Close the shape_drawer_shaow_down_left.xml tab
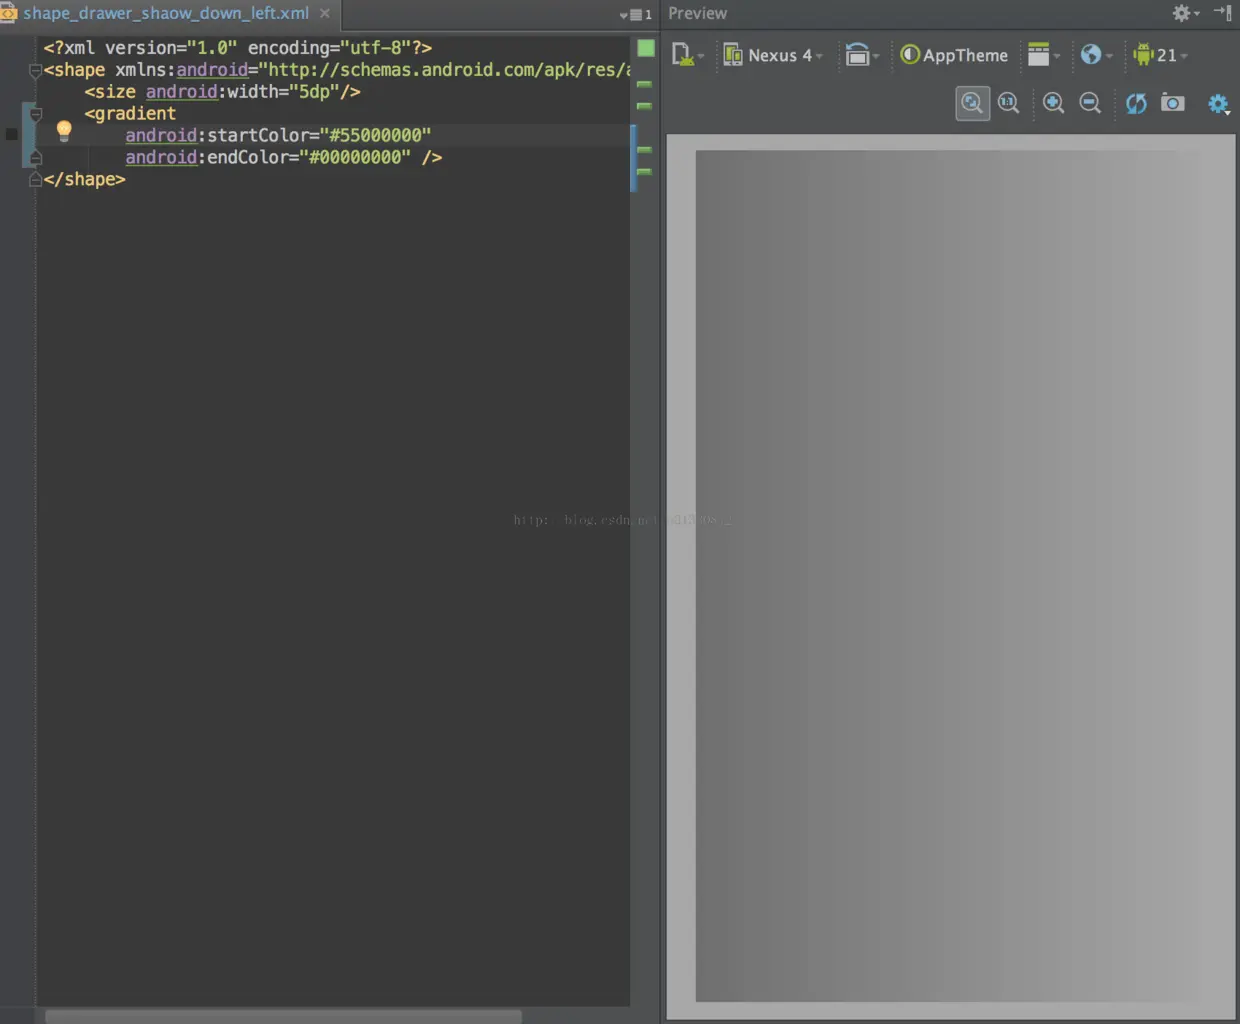Viewport: 1240px width, 1024px height. click(325, 14)
